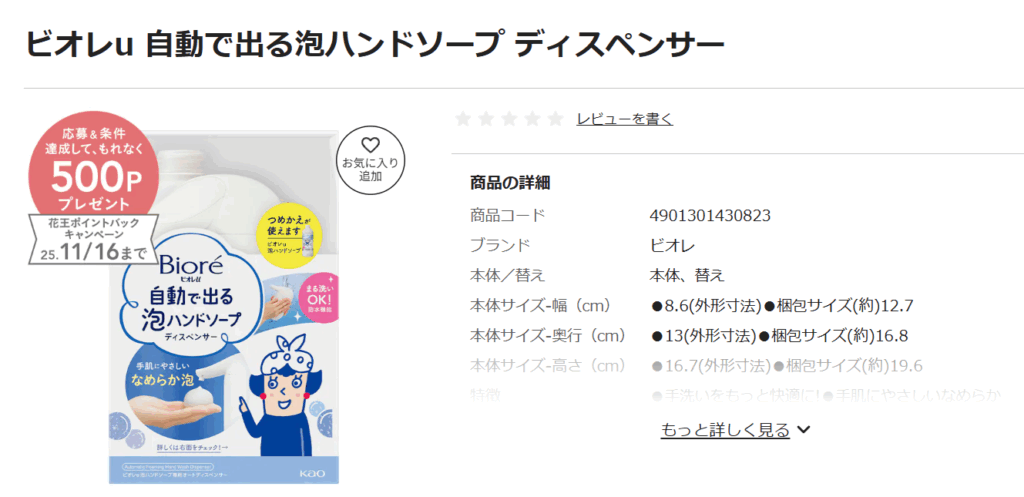Click the 本体サイズ-幅 dimension value
This screenshot has height=497, width=1024.
coord(782,306)
